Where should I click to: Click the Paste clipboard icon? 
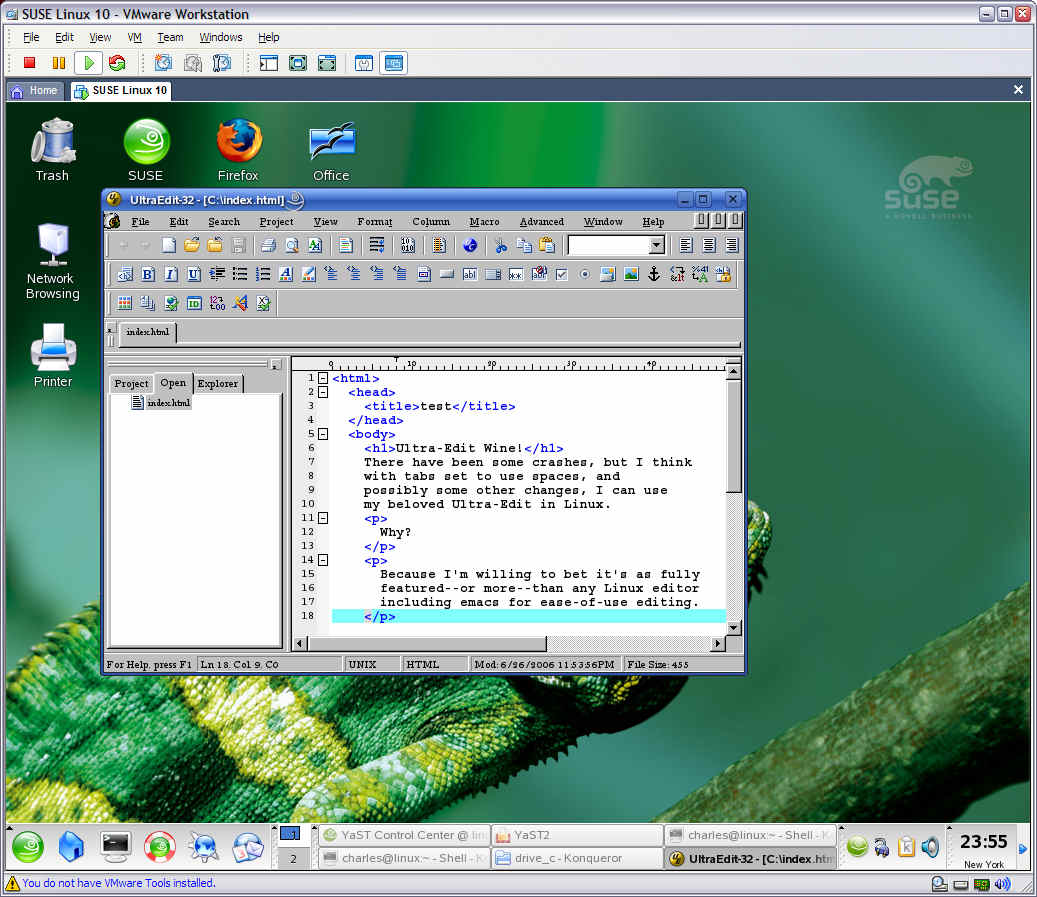click(x=547, y=245)
